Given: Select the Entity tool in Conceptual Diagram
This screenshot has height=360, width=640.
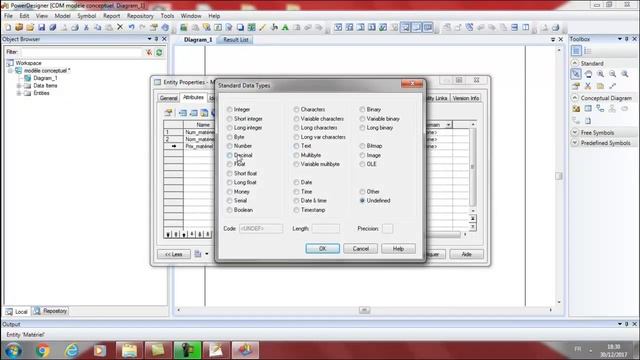Looking at the screenshot, I should pos(588,109).
